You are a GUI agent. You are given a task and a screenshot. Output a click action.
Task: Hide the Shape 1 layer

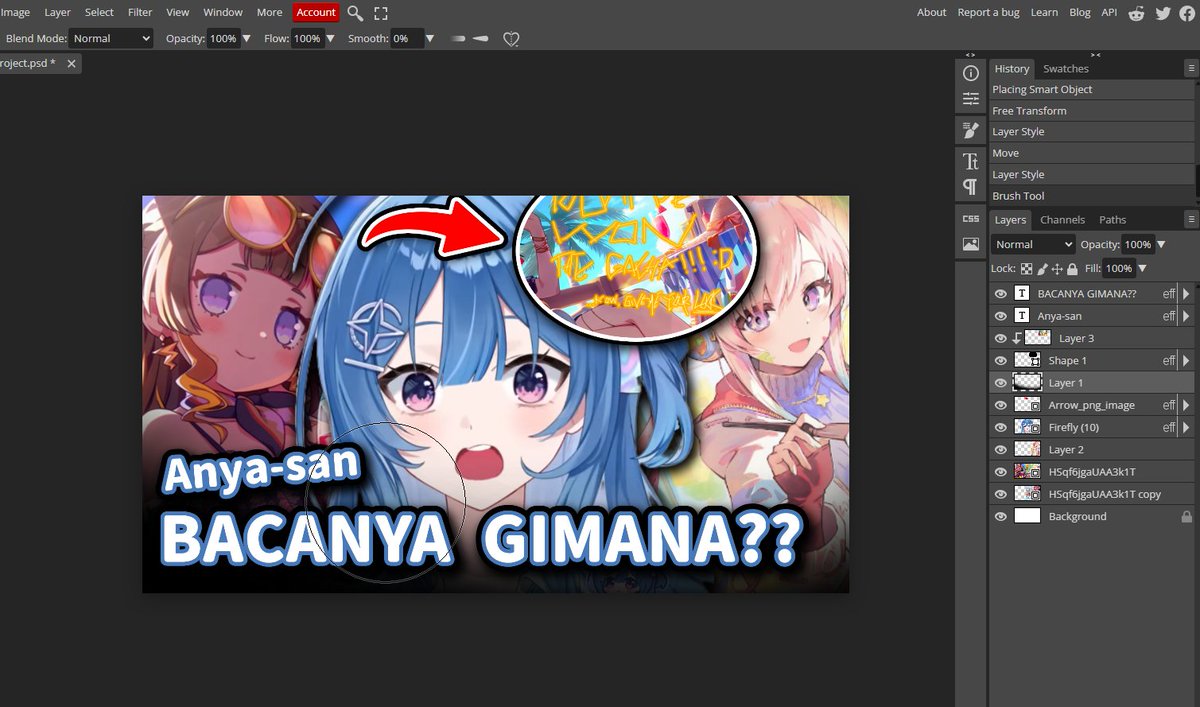1000,360
